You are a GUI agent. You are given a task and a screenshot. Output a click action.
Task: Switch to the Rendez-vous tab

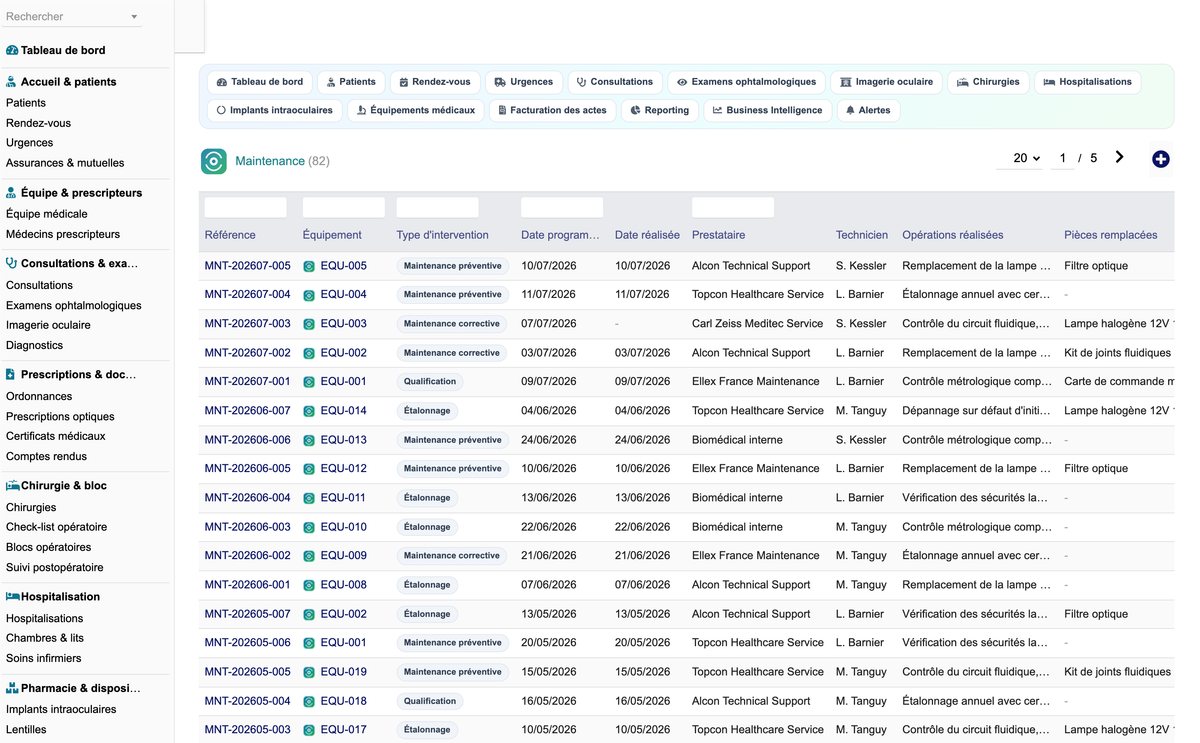[x=435, y=82]
